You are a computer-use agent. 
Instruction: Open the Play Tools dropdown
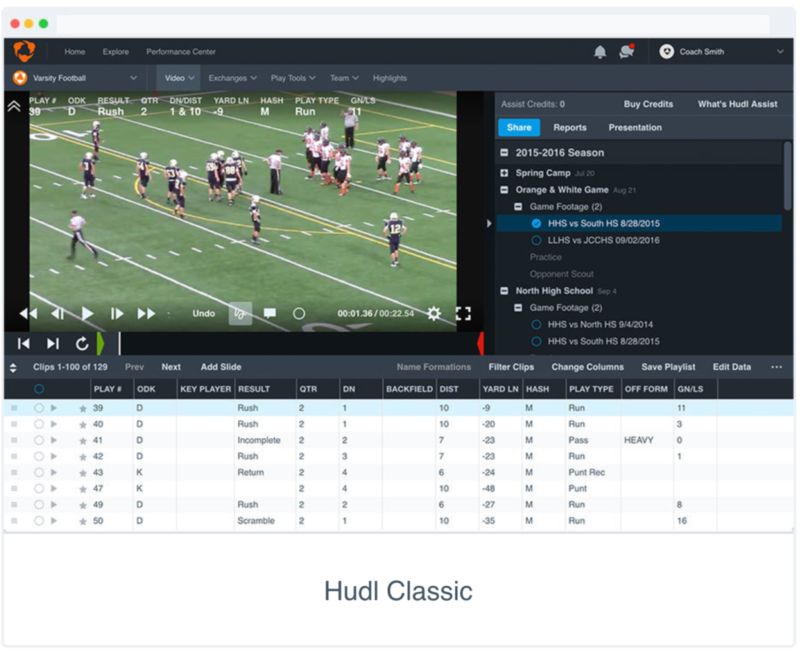click(x=293, y=78)
